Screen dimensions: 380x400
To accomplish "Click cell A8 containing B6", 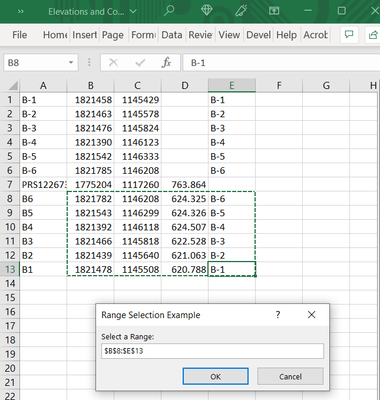I will [43, 199].
